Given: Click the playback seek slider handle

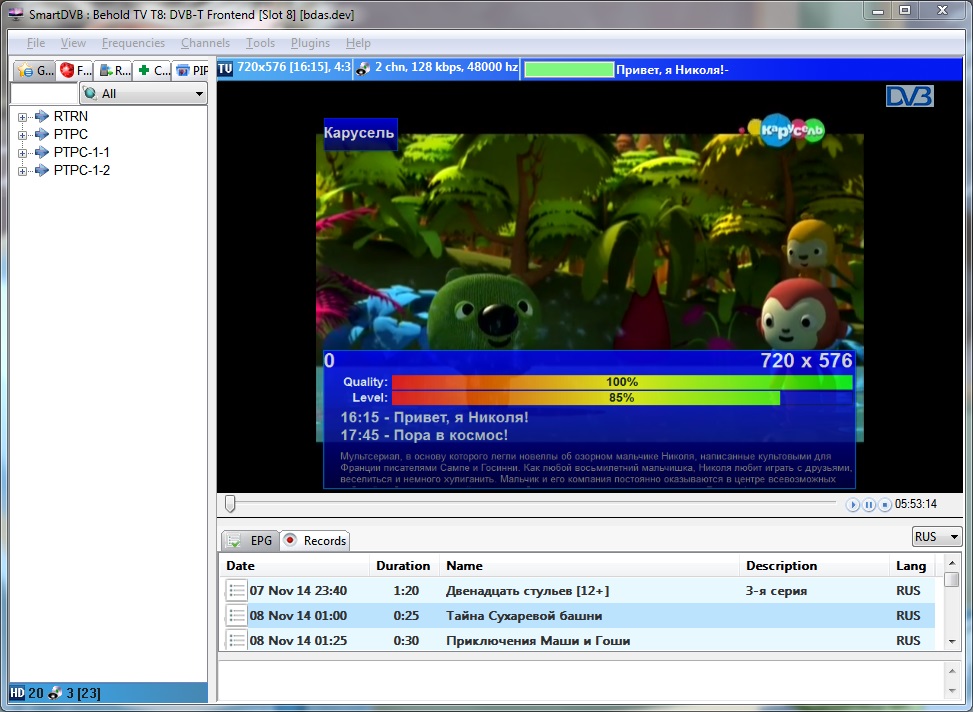Looking at the screenshot, I should pos(230,504).
